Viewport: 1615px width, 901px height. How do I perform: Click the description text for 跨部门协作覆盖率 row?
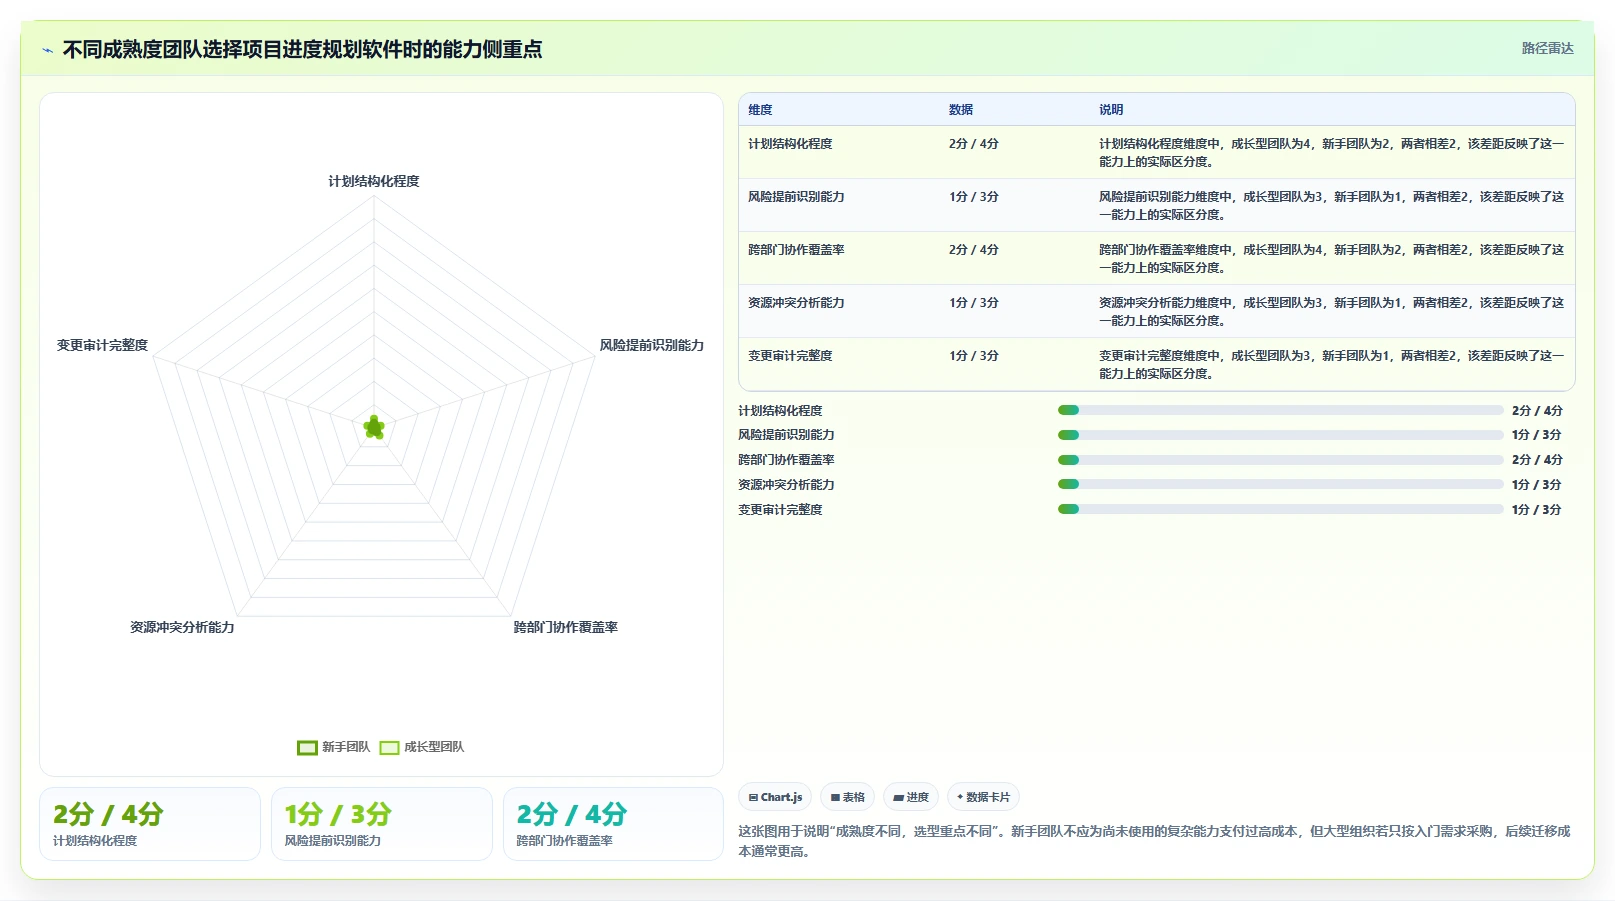(1331, 259)
